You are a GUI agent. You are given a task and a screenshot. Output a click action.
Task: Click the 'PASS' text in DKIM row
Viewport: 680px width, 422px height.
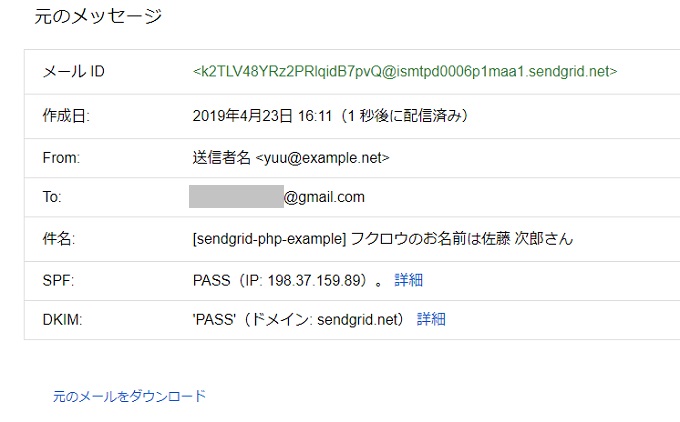click(214, 320)
